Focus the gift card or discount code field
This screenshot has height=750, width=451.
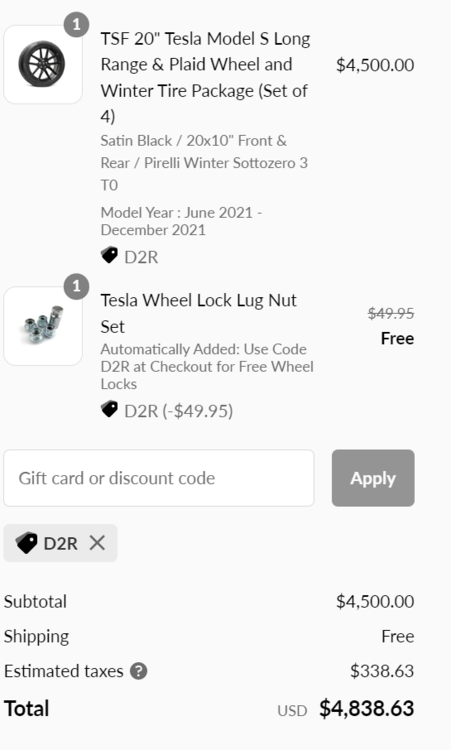coord(159,478)
